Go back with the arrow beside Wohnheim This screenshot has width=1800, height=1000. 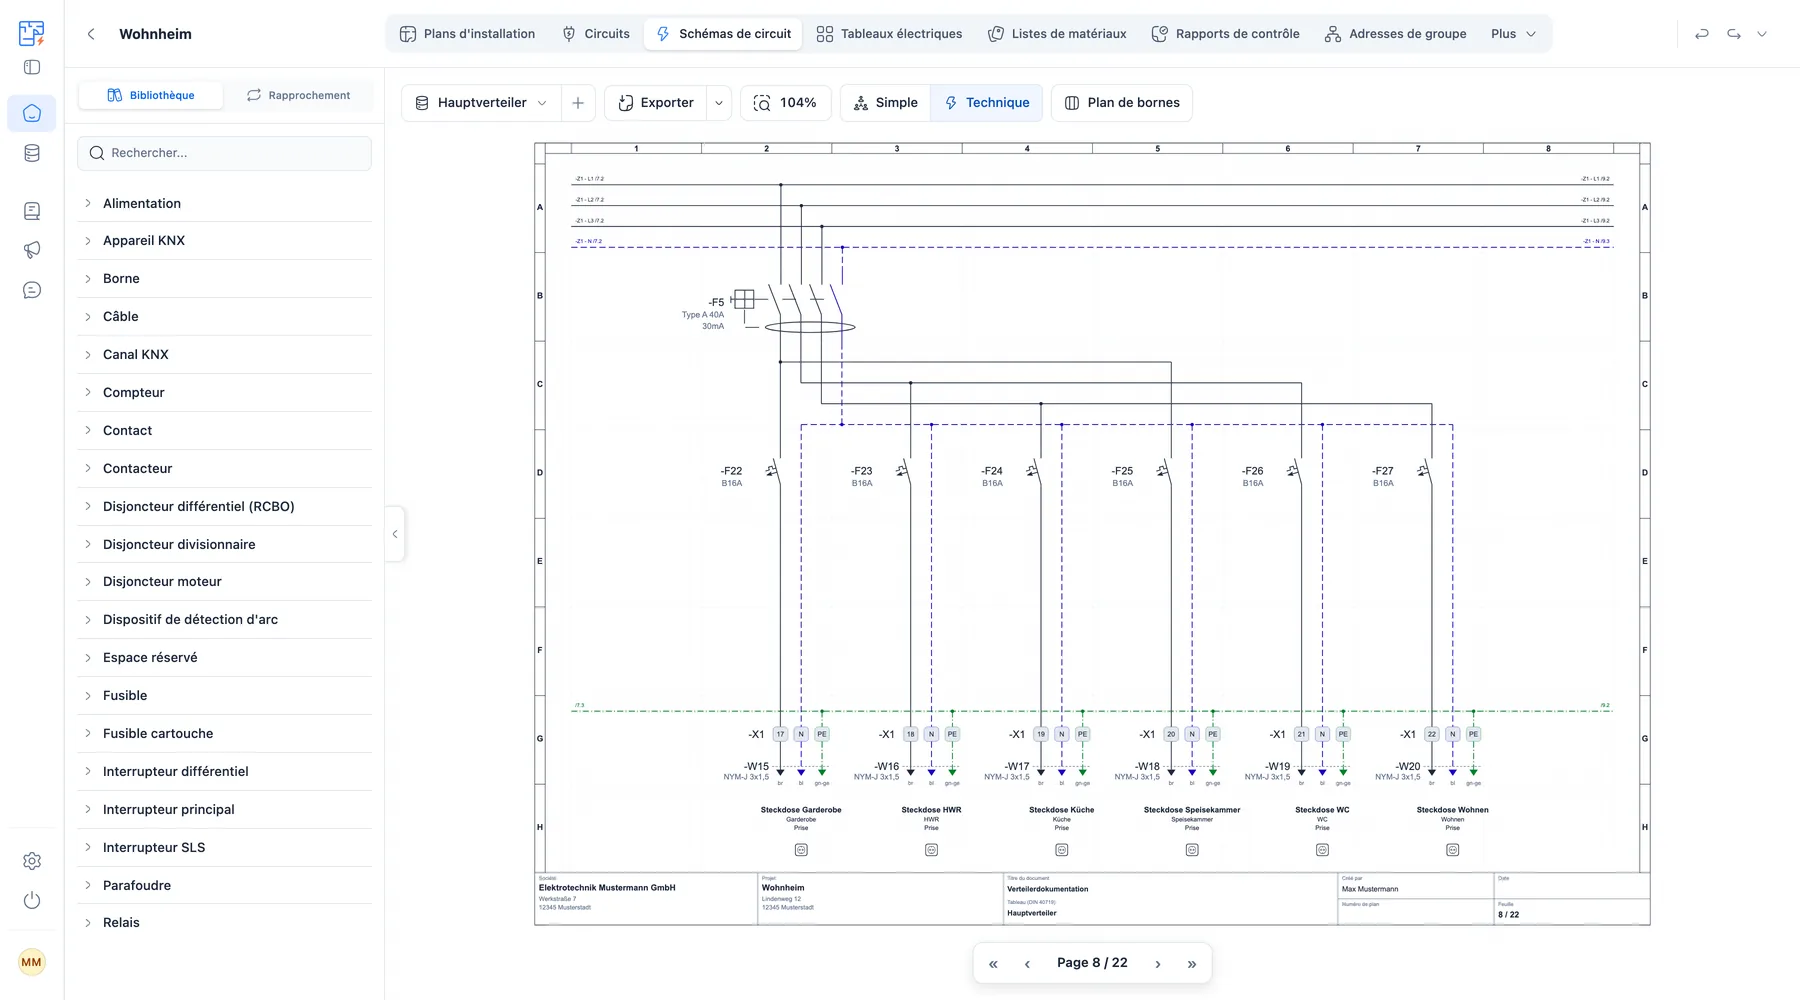(91, 34)
